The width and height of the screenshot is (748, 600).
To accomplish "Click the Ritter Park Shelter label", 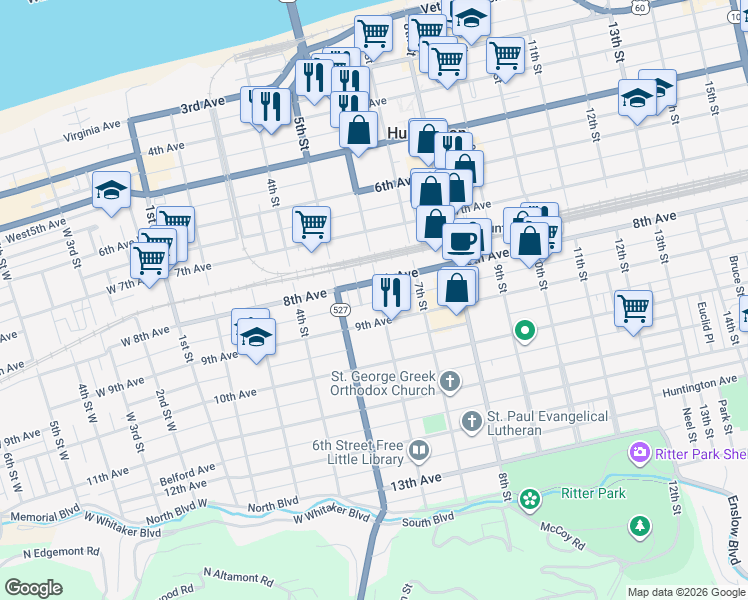I will (701, 454).
